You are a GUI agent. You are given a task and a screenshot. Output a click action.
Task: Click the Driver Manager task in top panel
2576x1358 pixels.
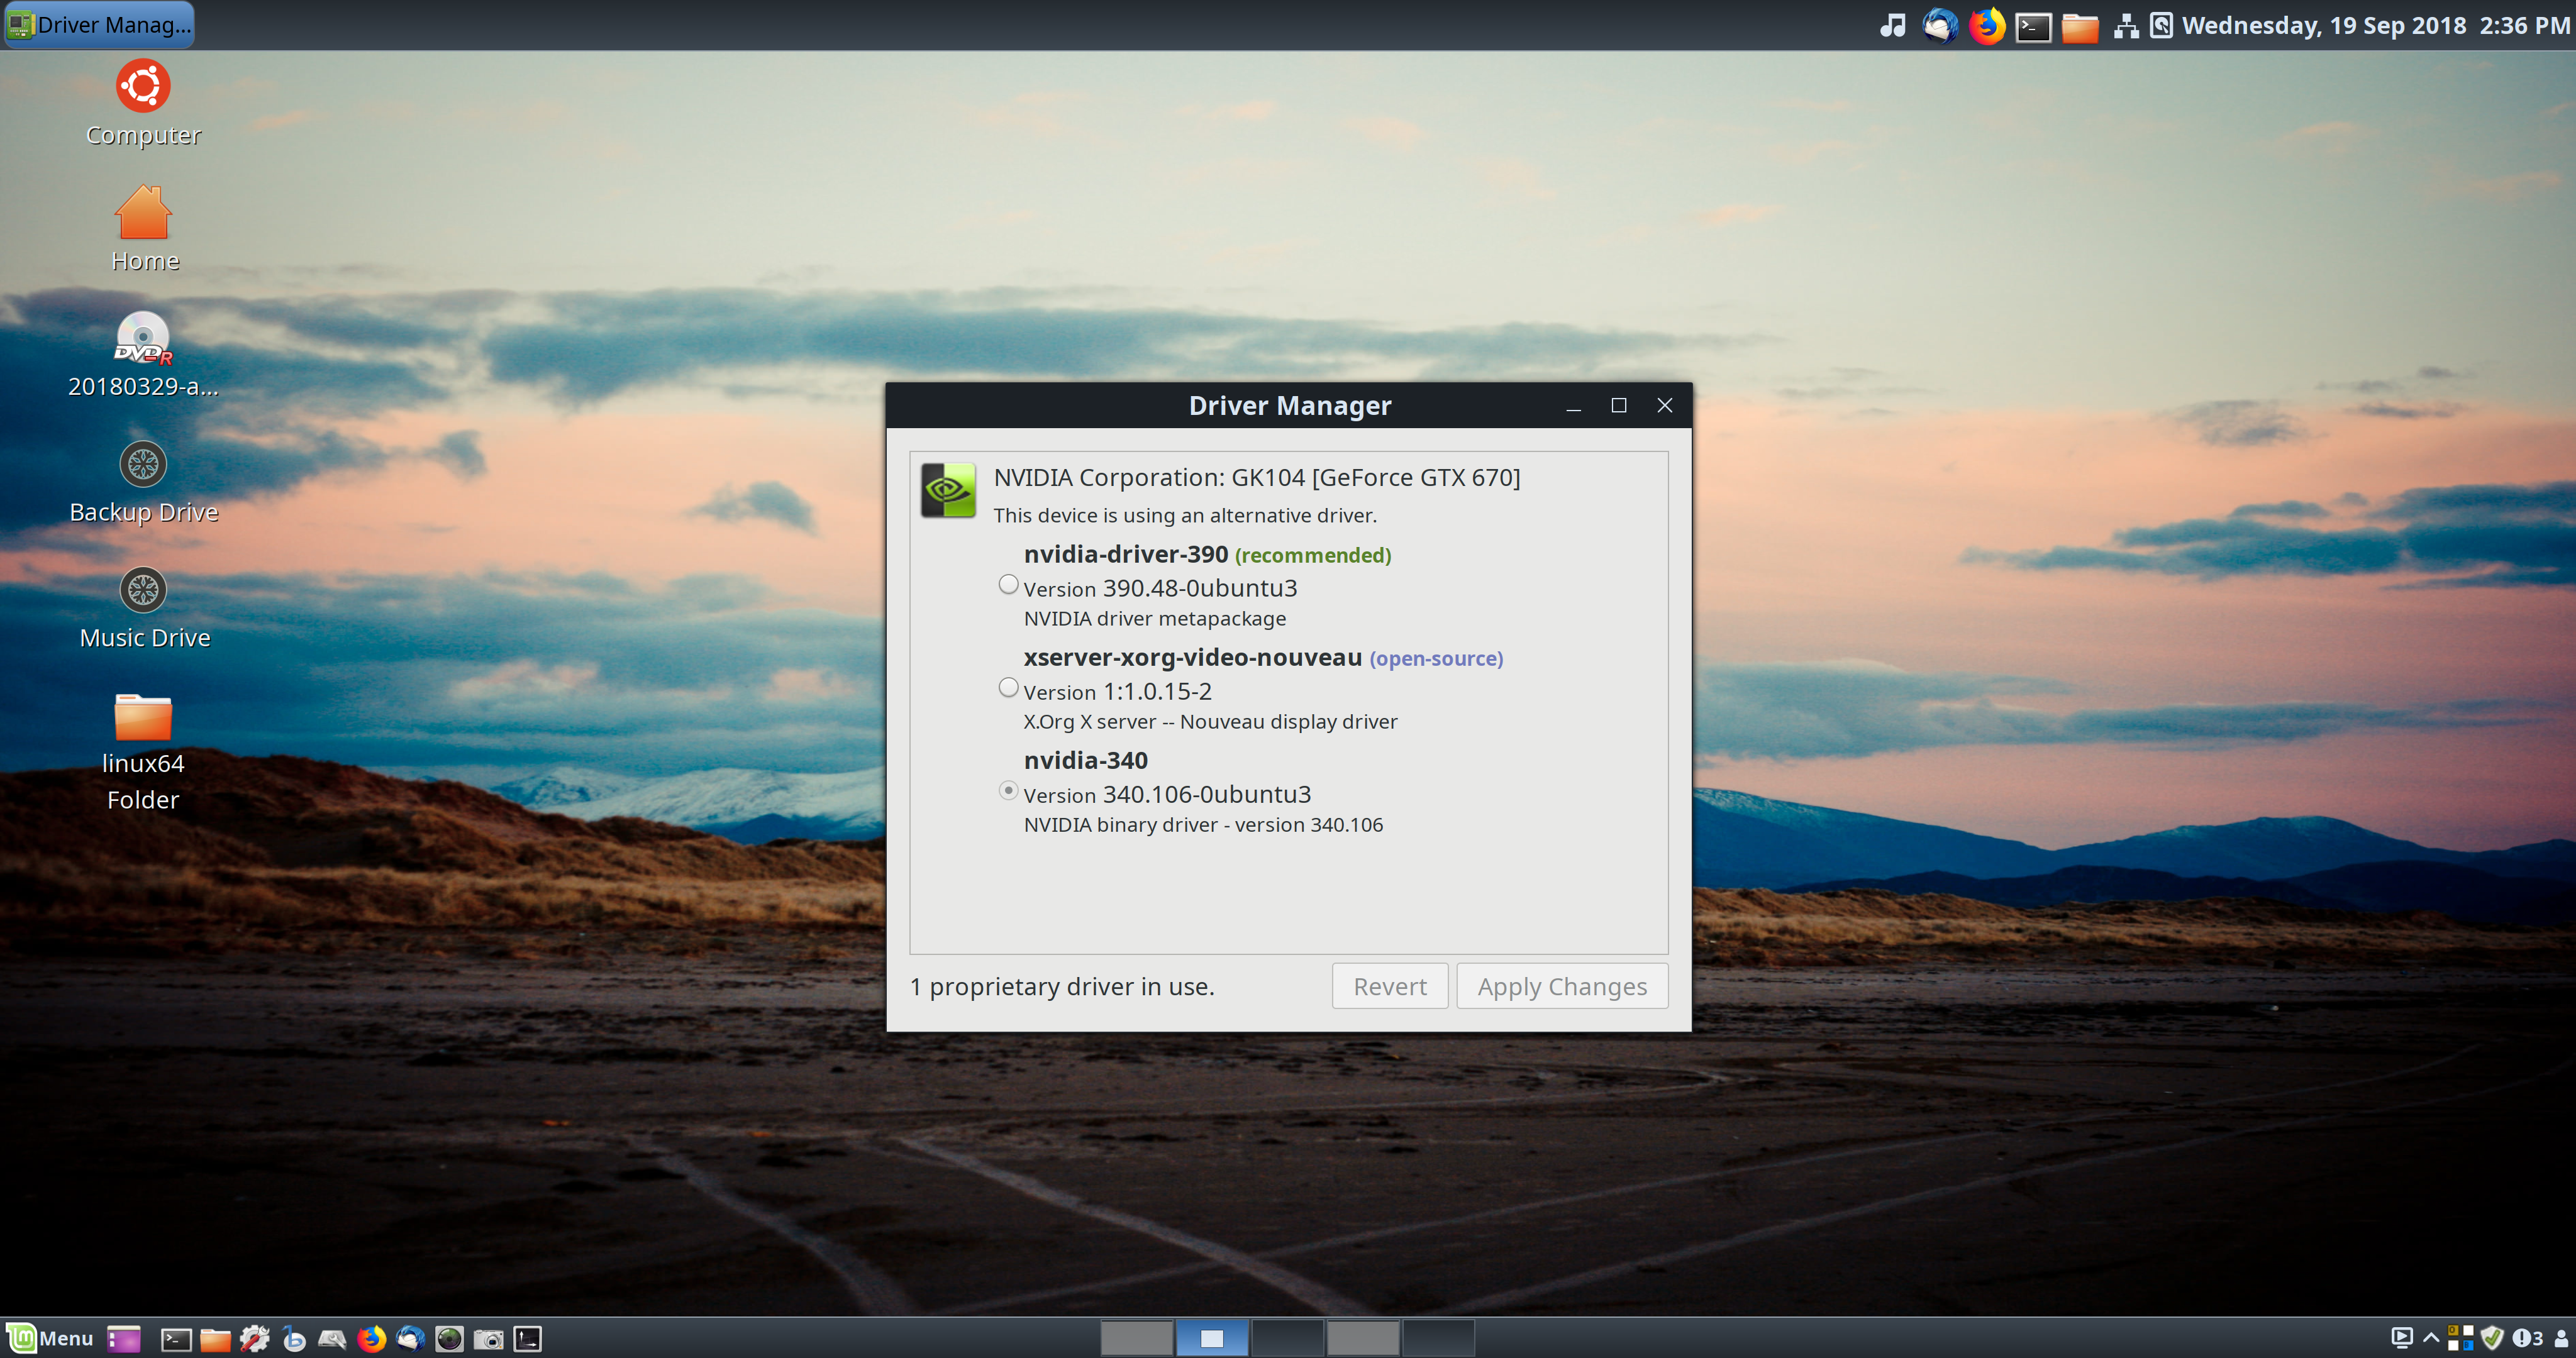99,25
